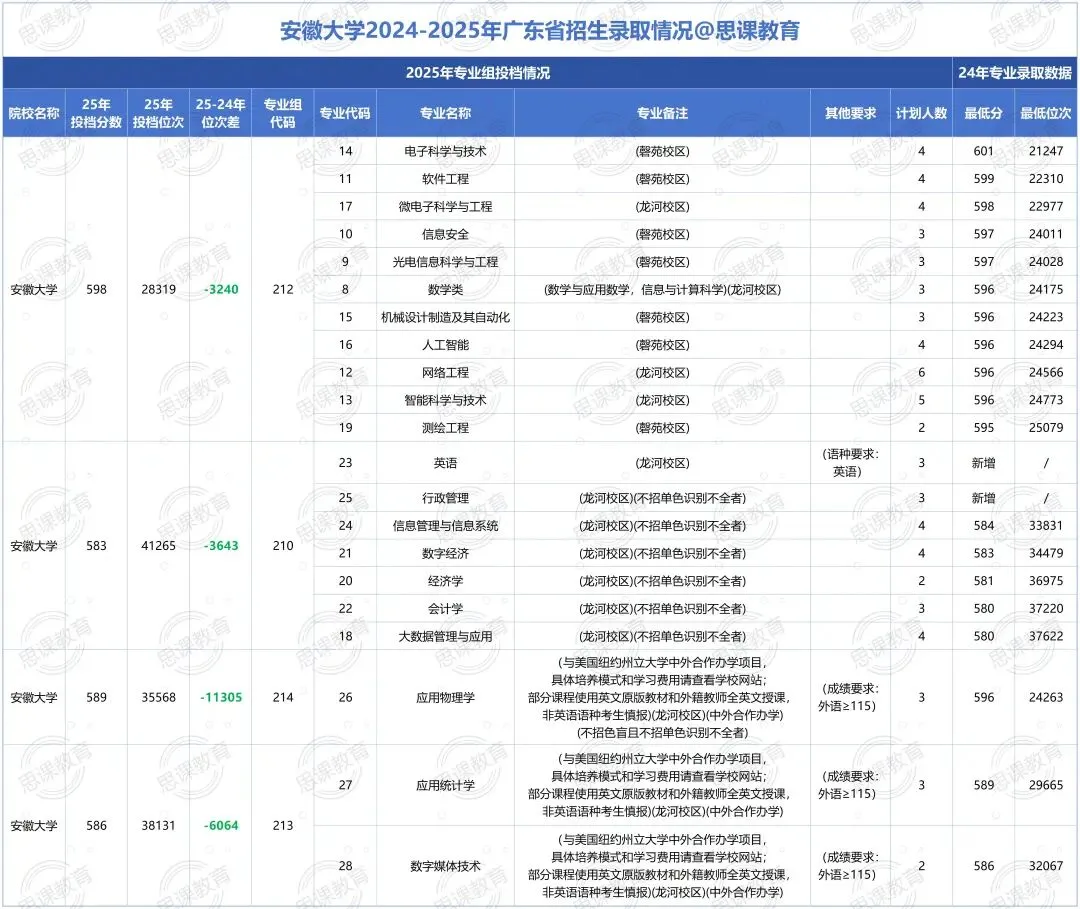Image resolution: width=1080 pixels, height=909 pixels.
Task: Select the 信息管理与信息系统 major cell
Action: [446, 526]
